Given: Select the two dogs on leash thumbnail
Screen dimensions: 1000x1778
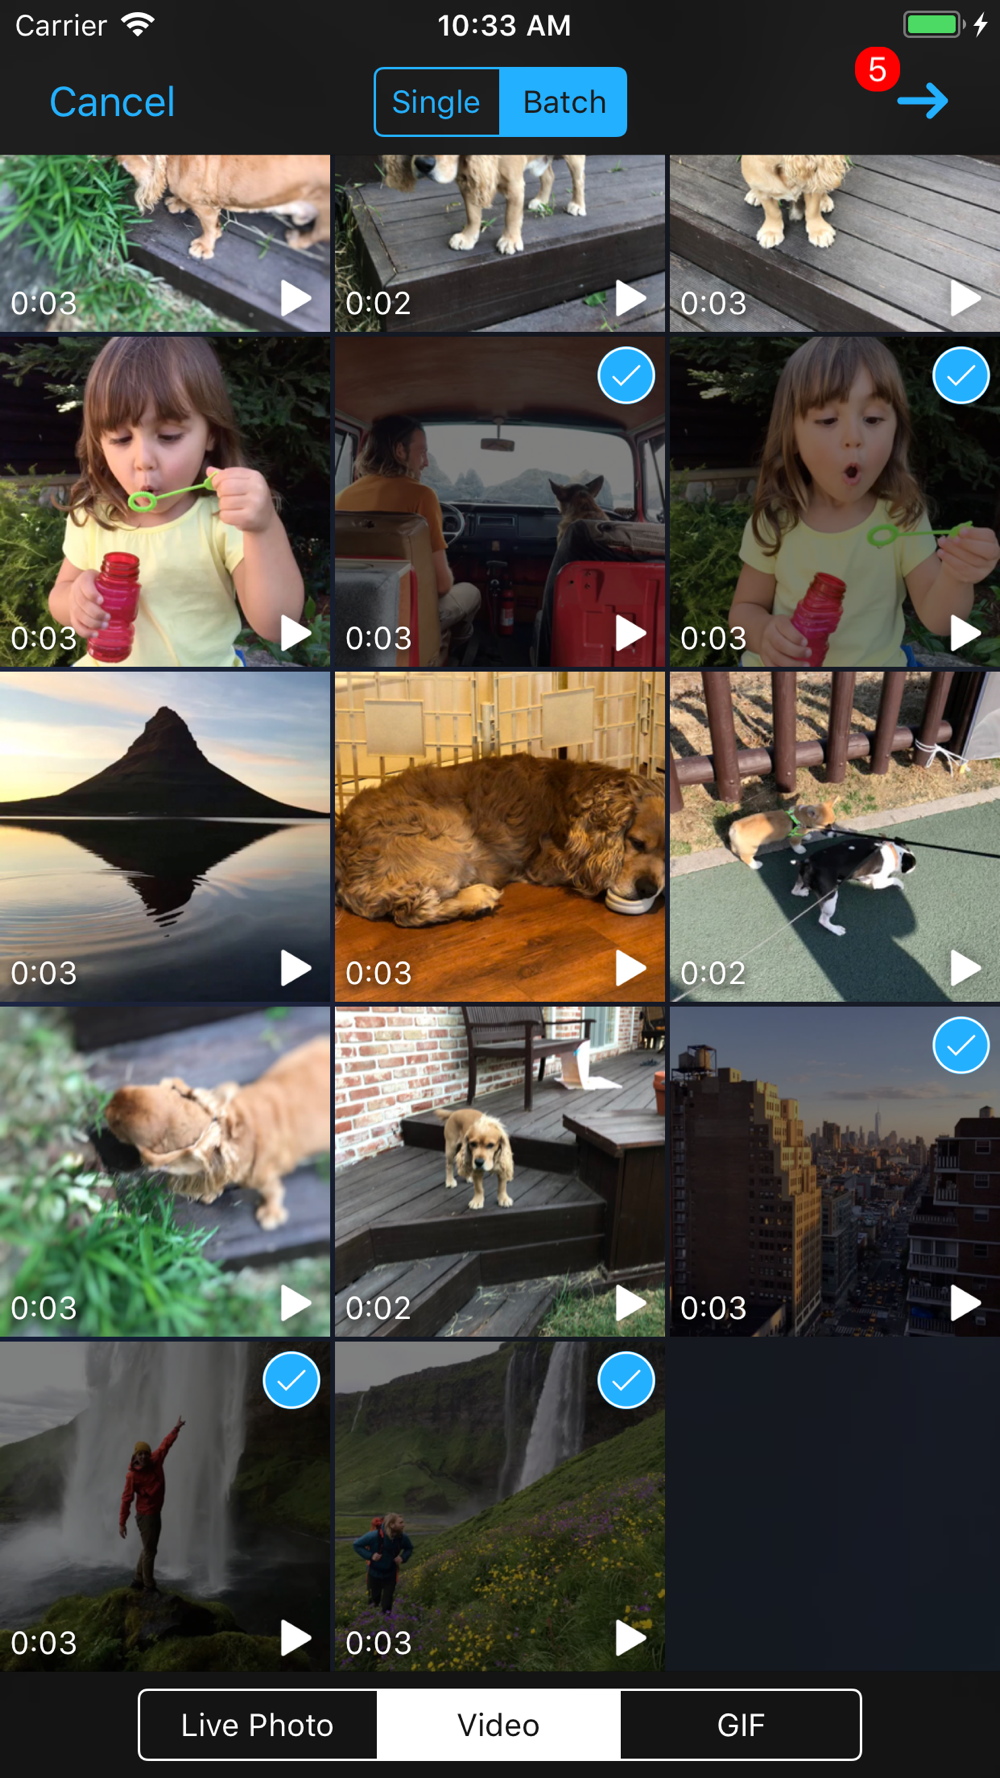Looking at the screenshot, I should [x=835, y=837].
